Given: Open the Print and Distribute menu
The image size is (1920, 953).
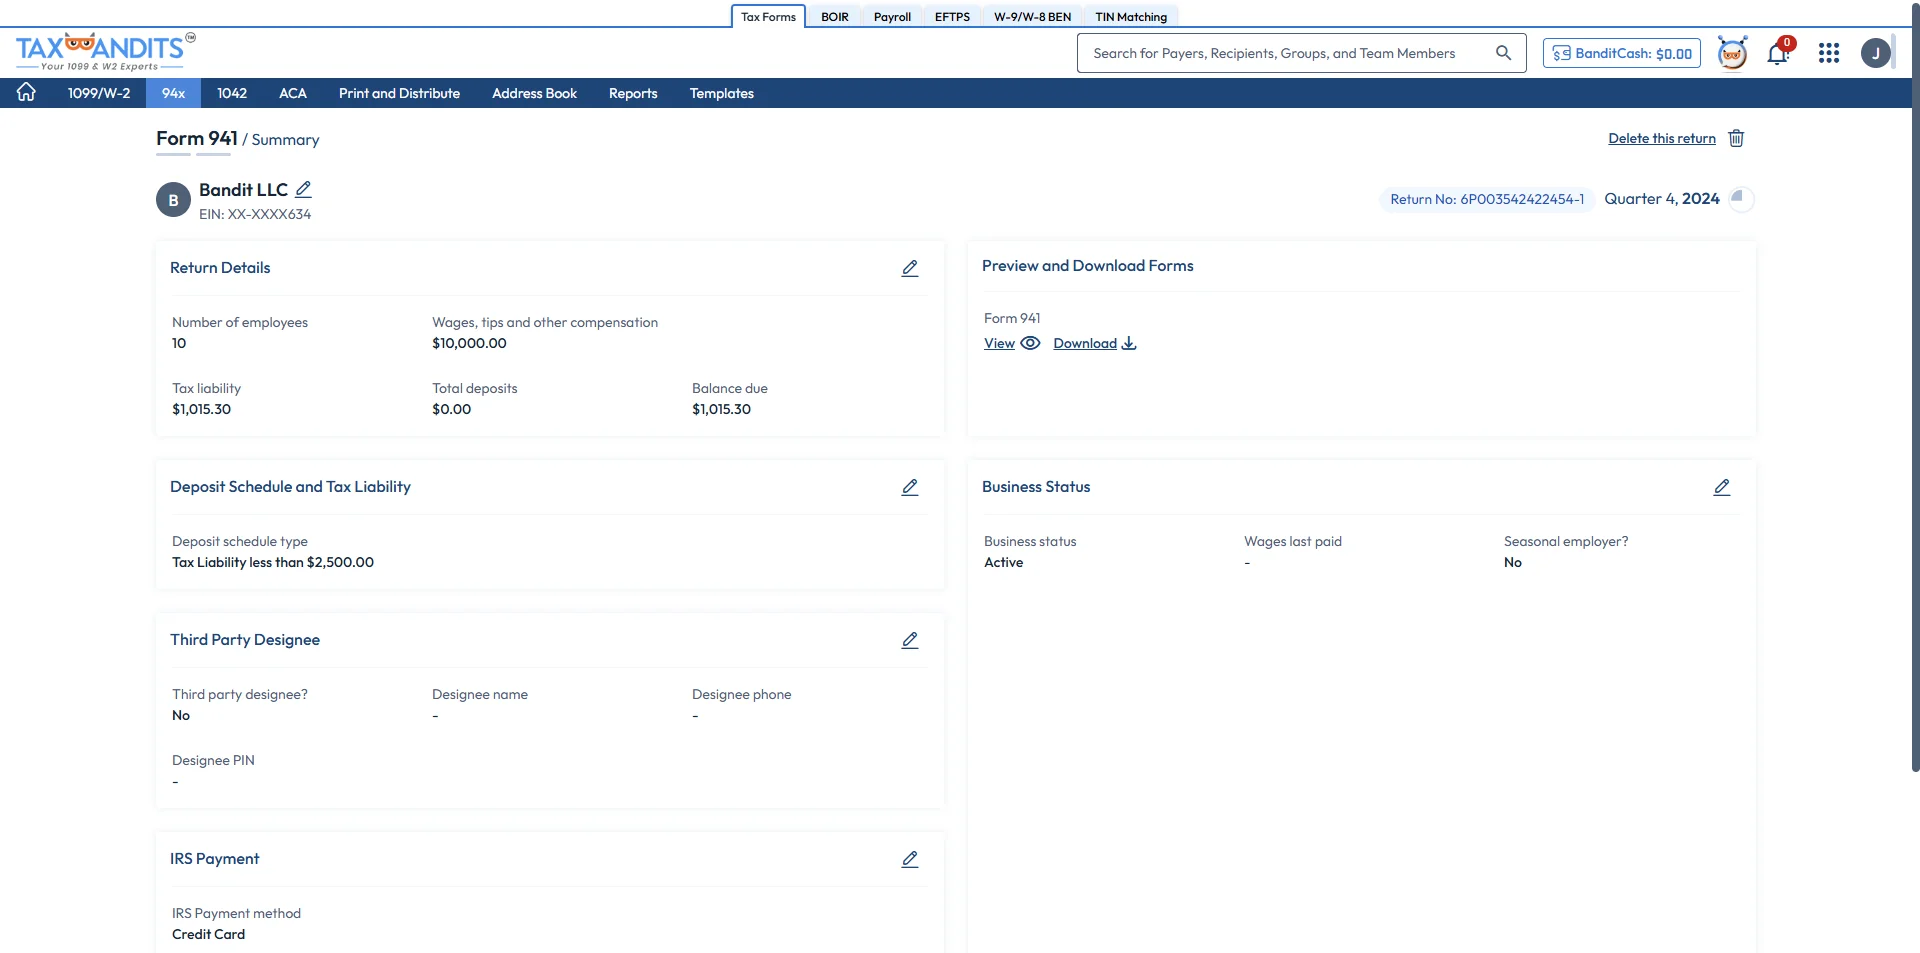Looking at the screenshot, I should (399, 93).
